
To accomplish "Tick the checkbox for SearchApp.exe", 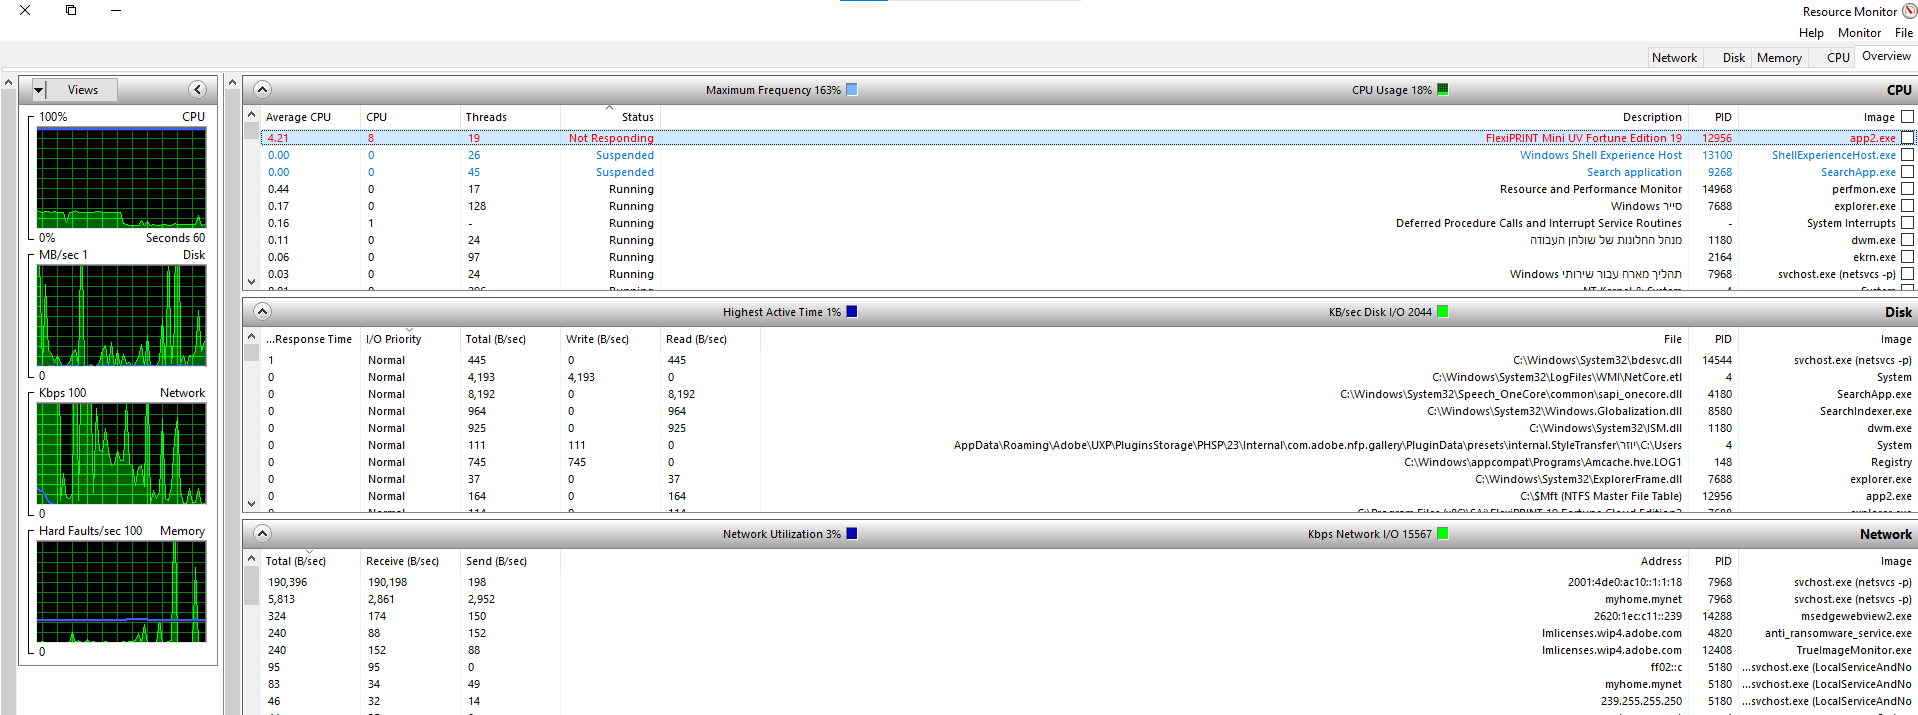I will (1907, 172).
